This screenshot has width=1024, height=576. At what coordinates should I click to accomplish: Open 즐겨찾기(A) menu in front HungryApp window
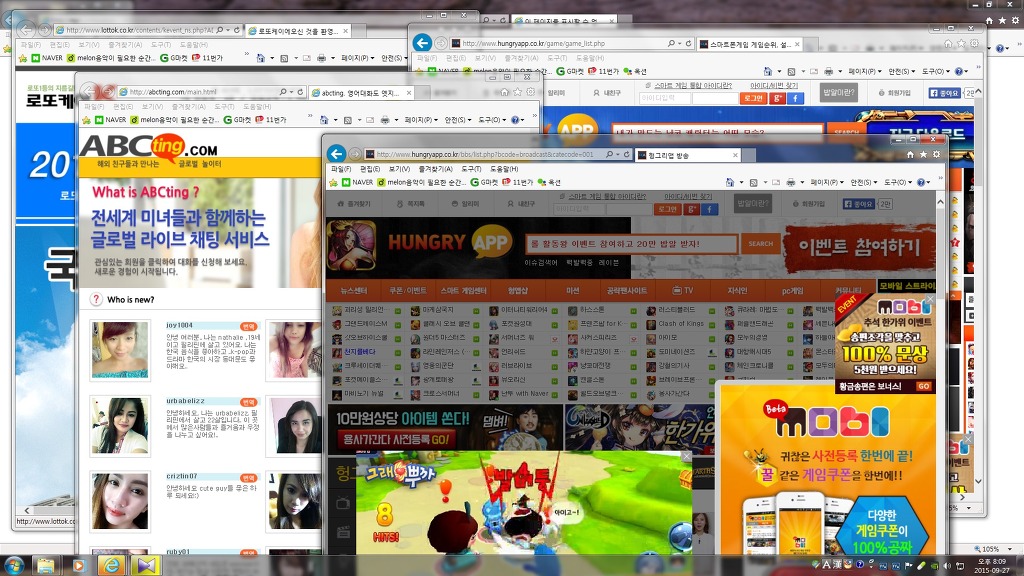[x=436, y=168]
